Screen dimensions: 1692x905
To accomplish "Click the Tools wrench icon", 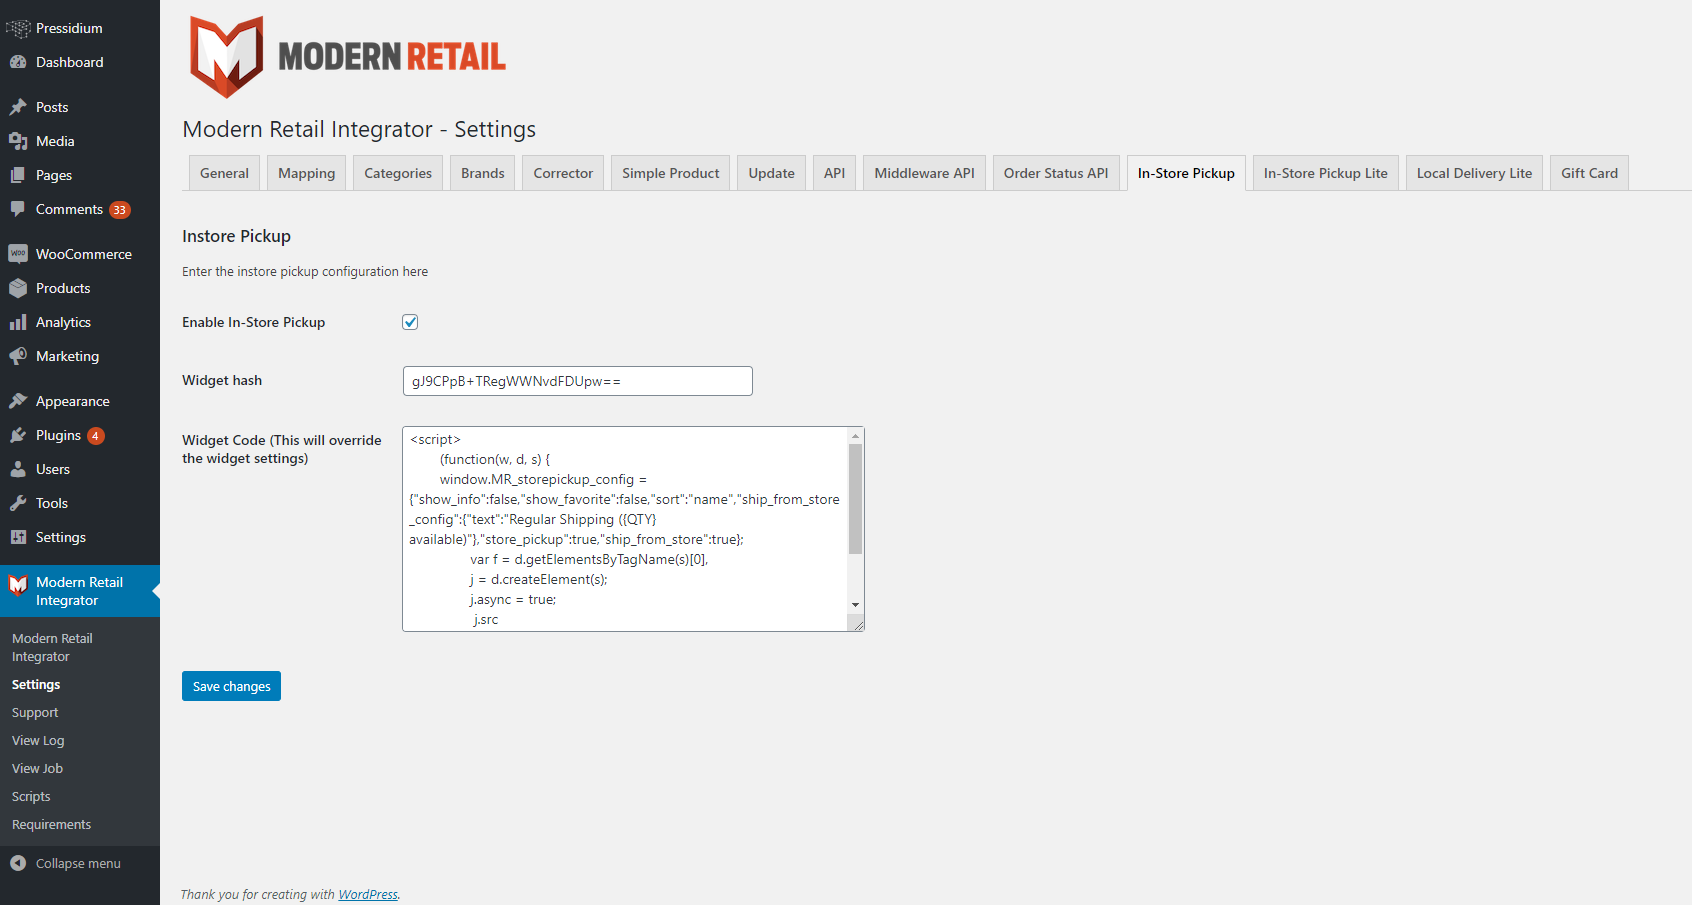I will 18,503.
